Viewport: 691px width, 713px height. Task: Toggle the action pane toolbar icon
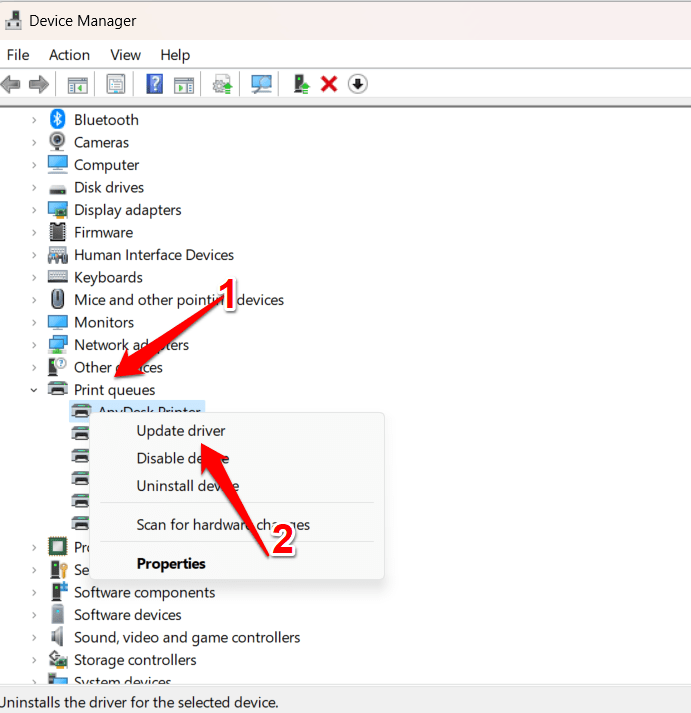[184, 85]
